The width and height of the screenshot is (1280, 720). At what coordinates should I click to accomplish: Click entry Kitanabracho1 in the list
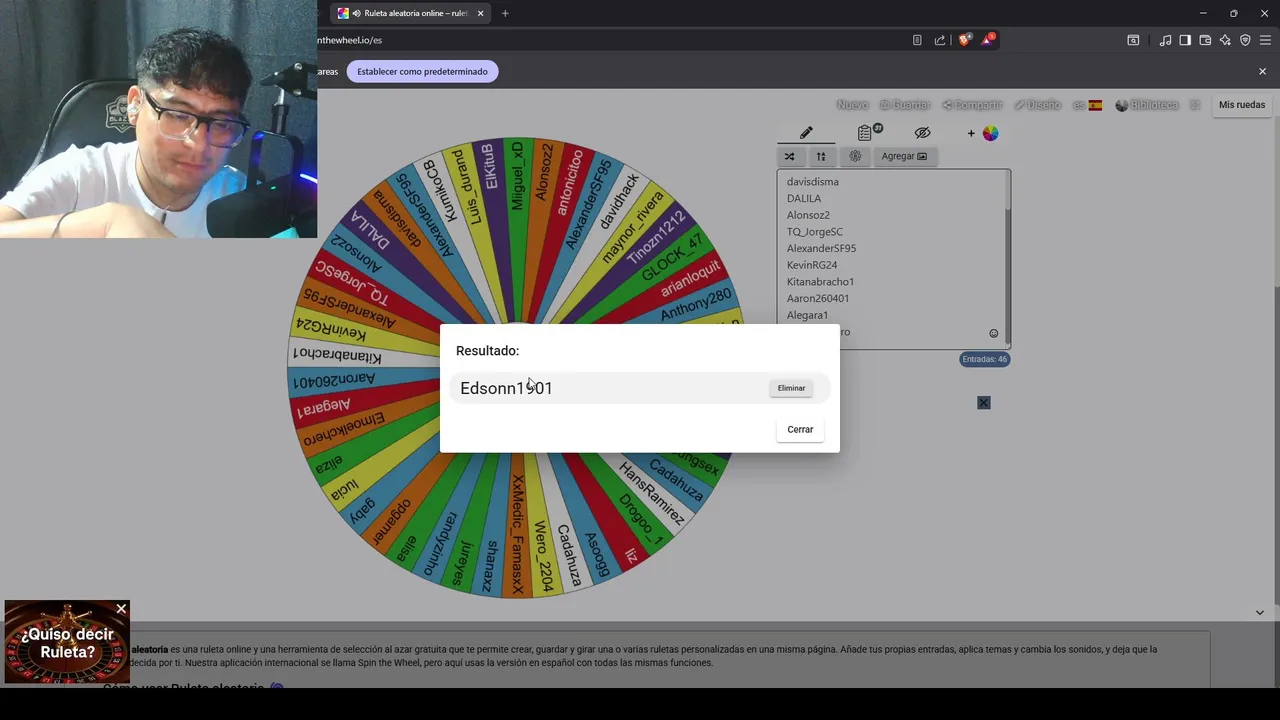click(x=820, y=282)
